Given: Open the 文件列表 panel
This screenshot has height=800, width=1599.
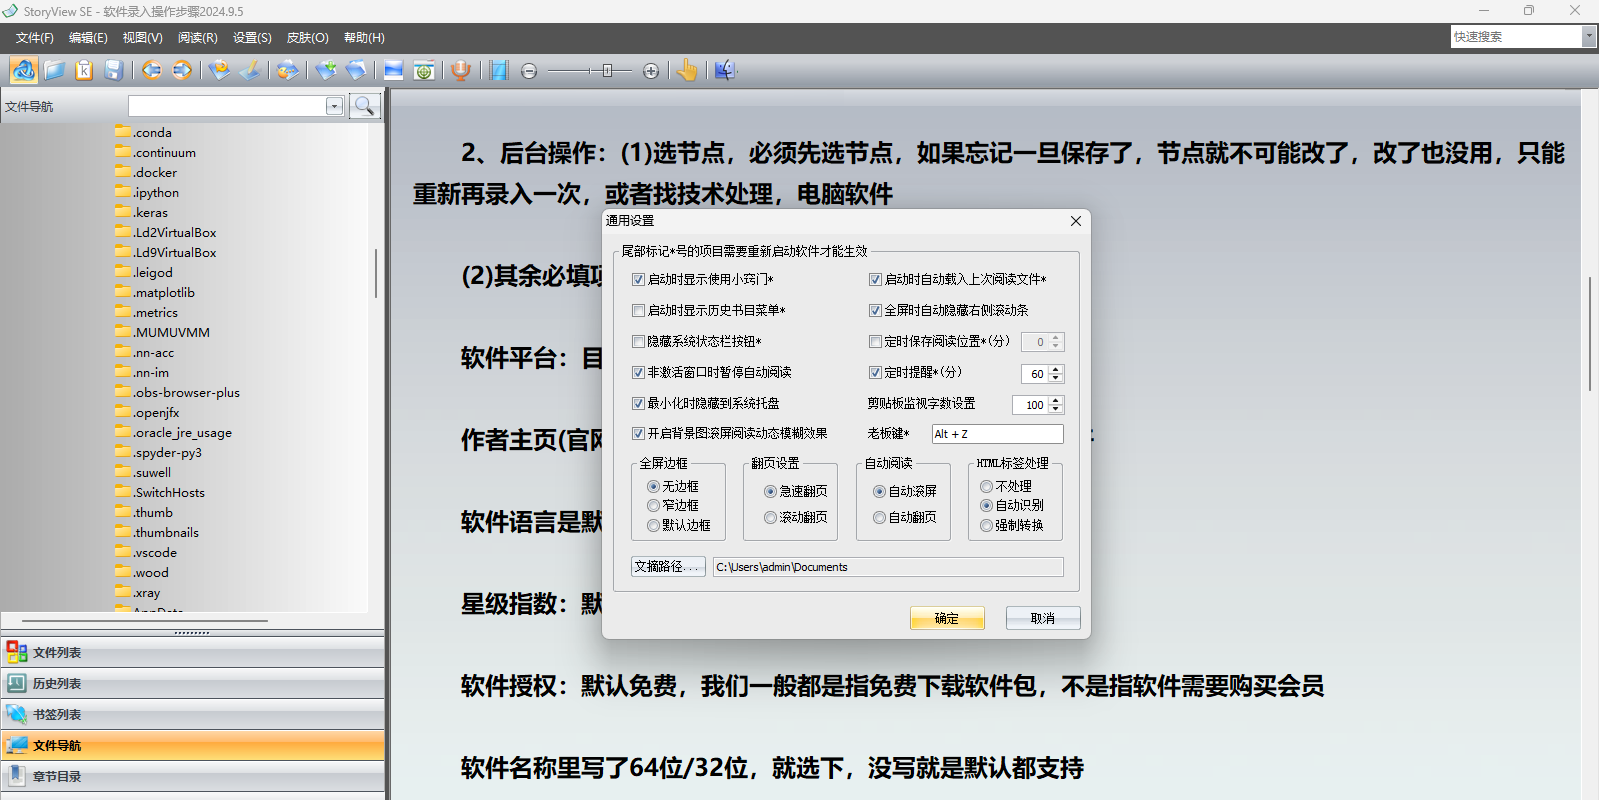Looking at the screenshot, I should [192, 652].
